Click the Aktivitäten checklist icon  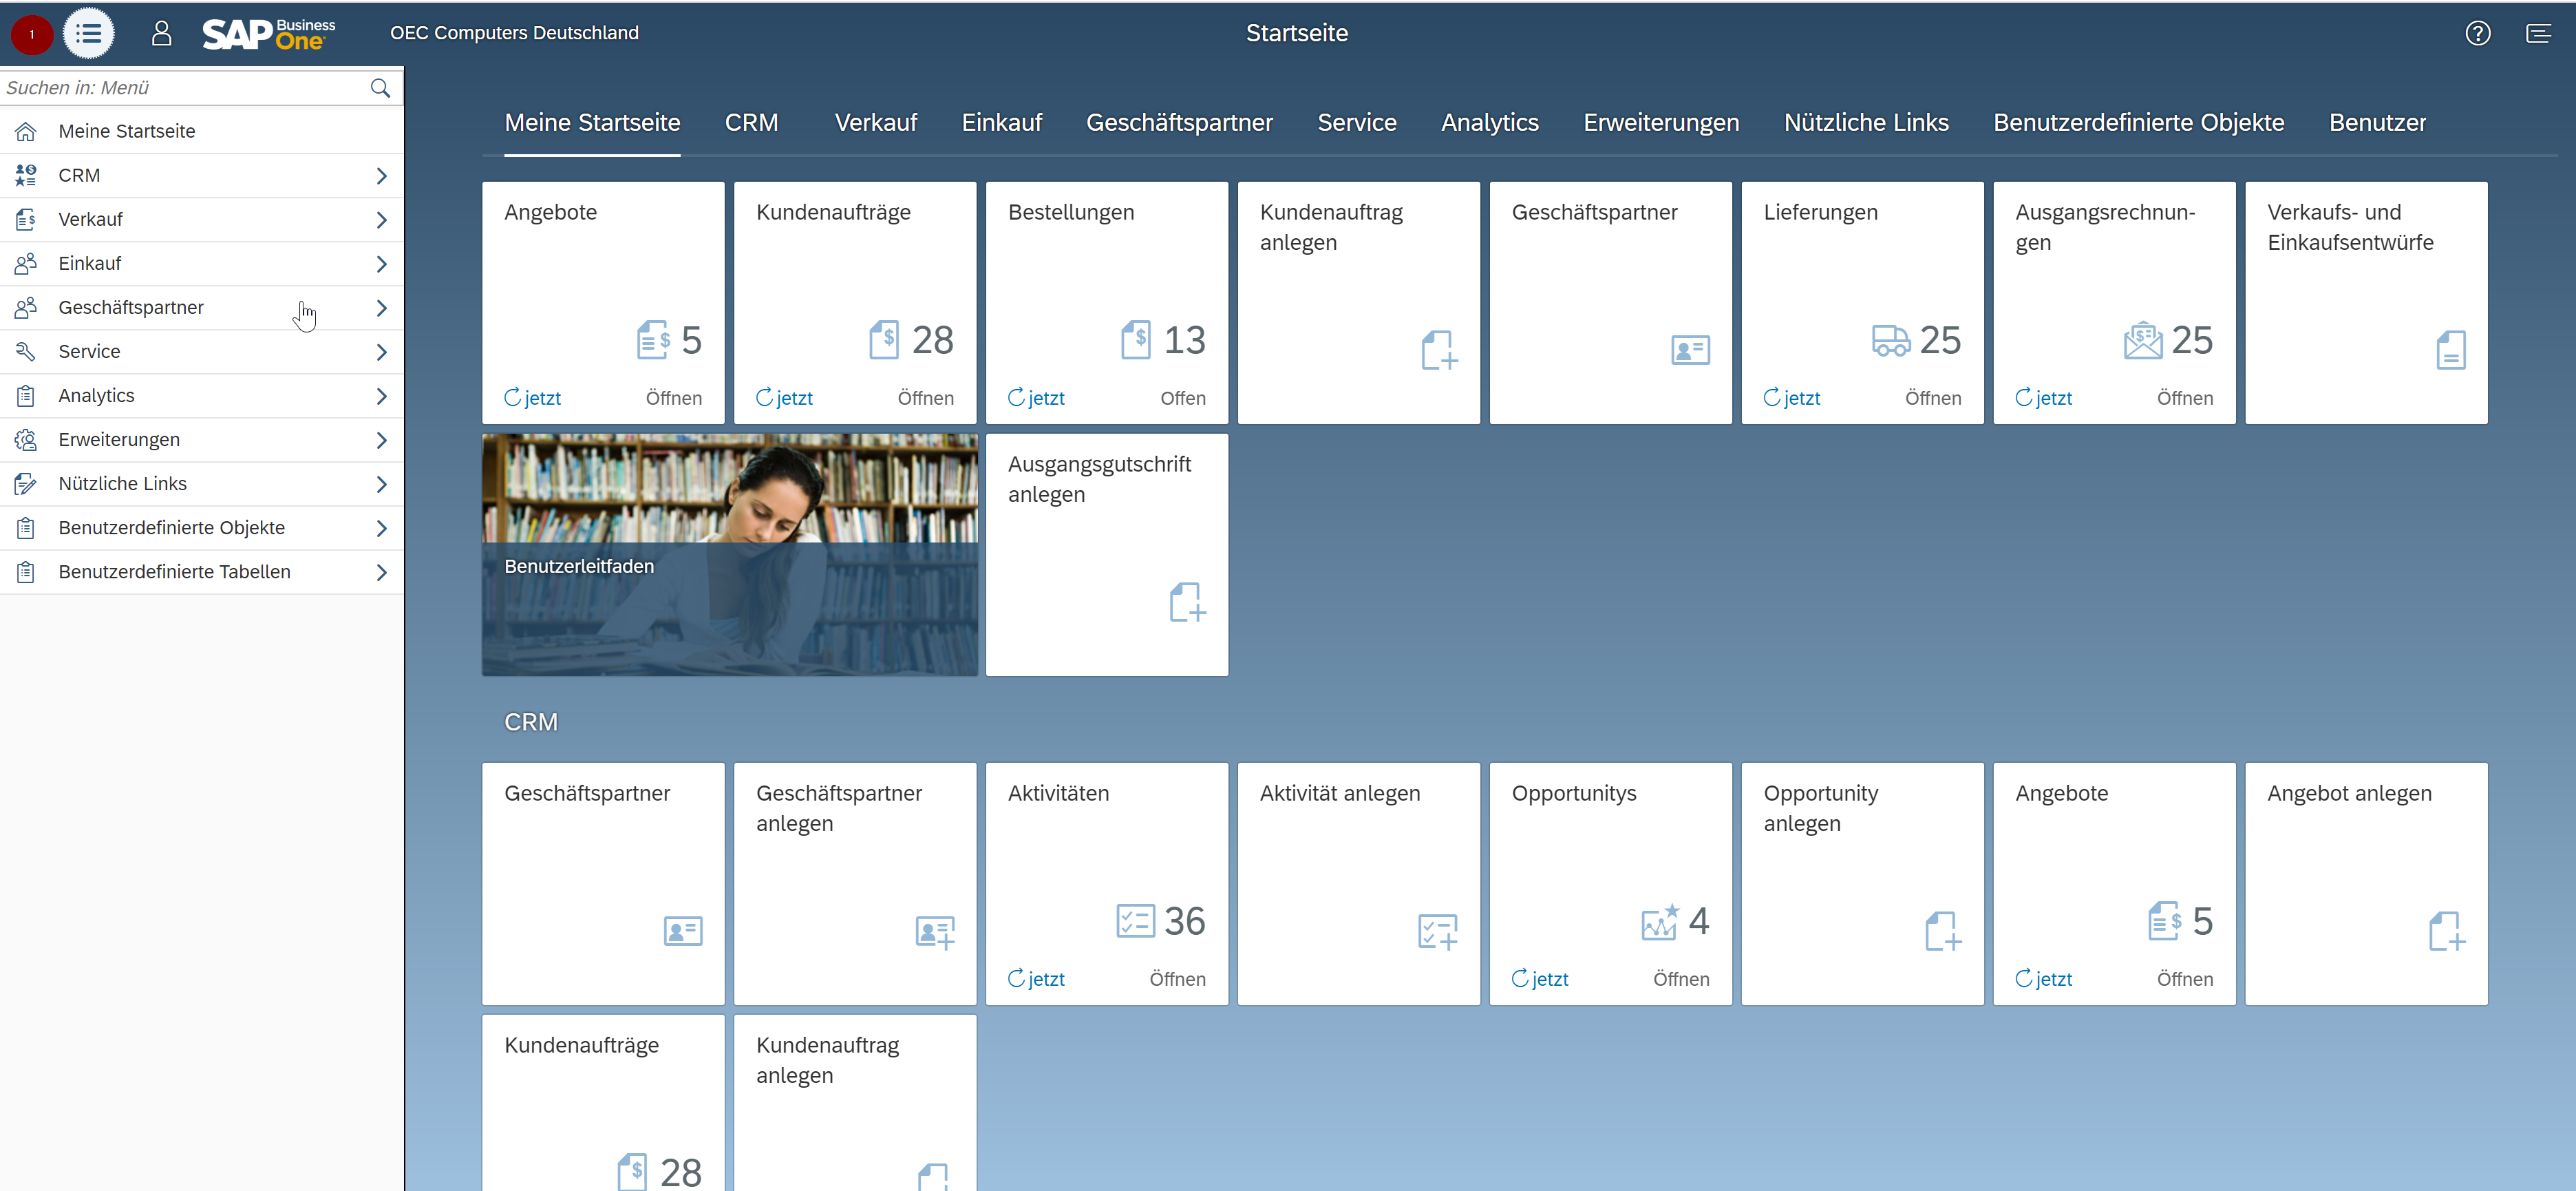click(1135, 921)
